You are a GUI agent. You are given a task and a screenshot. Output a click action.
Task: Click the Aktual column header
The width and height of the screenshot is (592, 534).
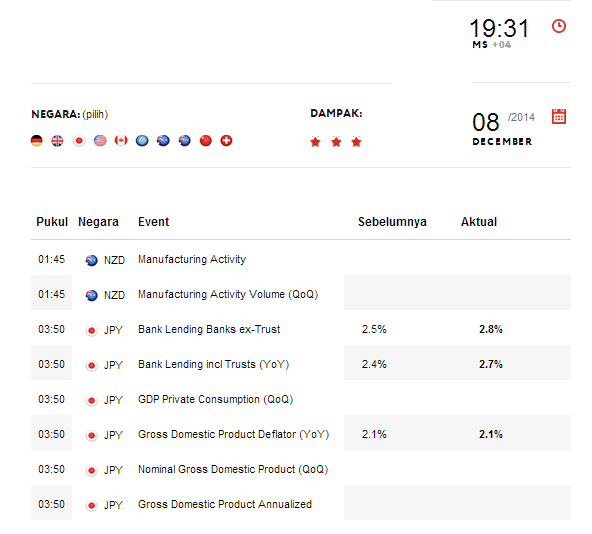[x=479, y=222]
